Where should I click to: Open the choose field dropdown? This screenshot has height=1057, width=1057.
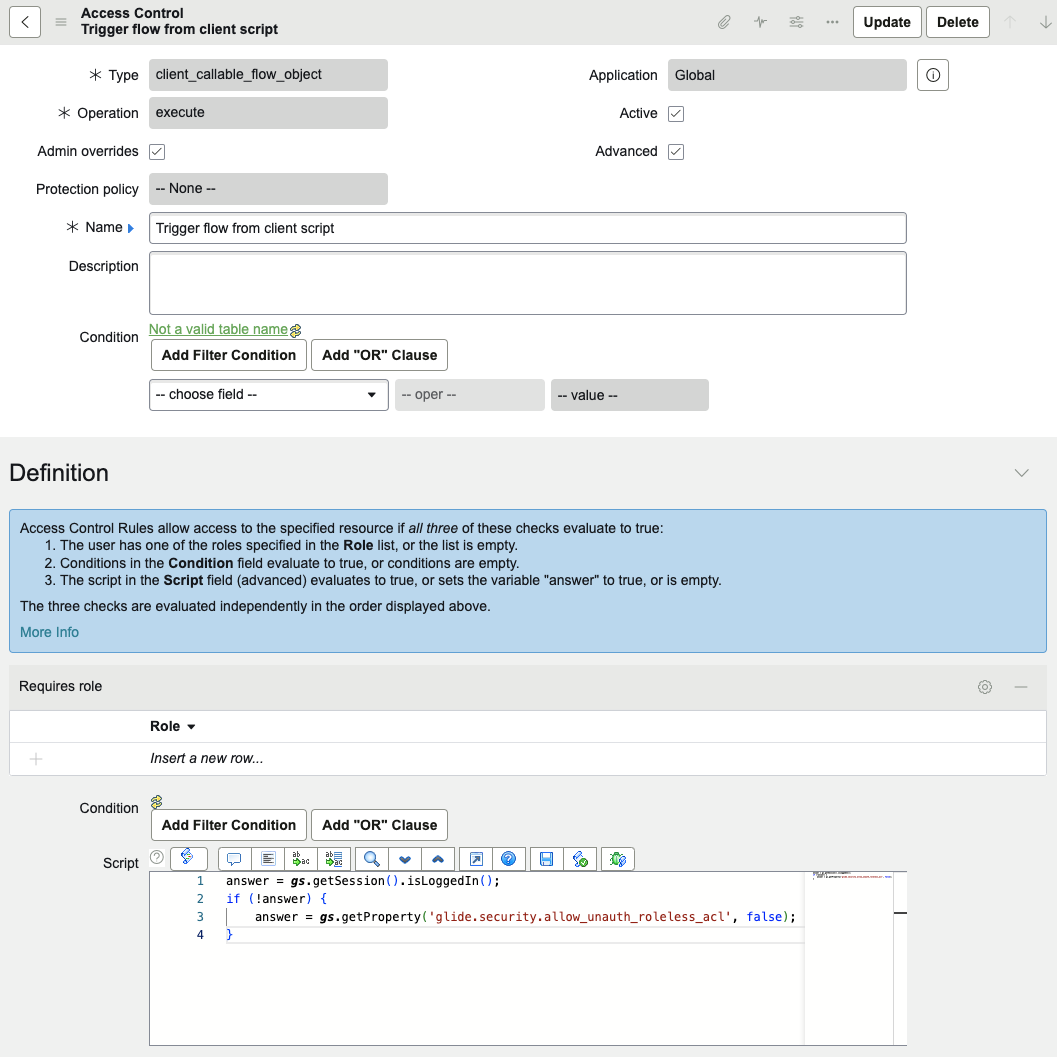point(268,394)
